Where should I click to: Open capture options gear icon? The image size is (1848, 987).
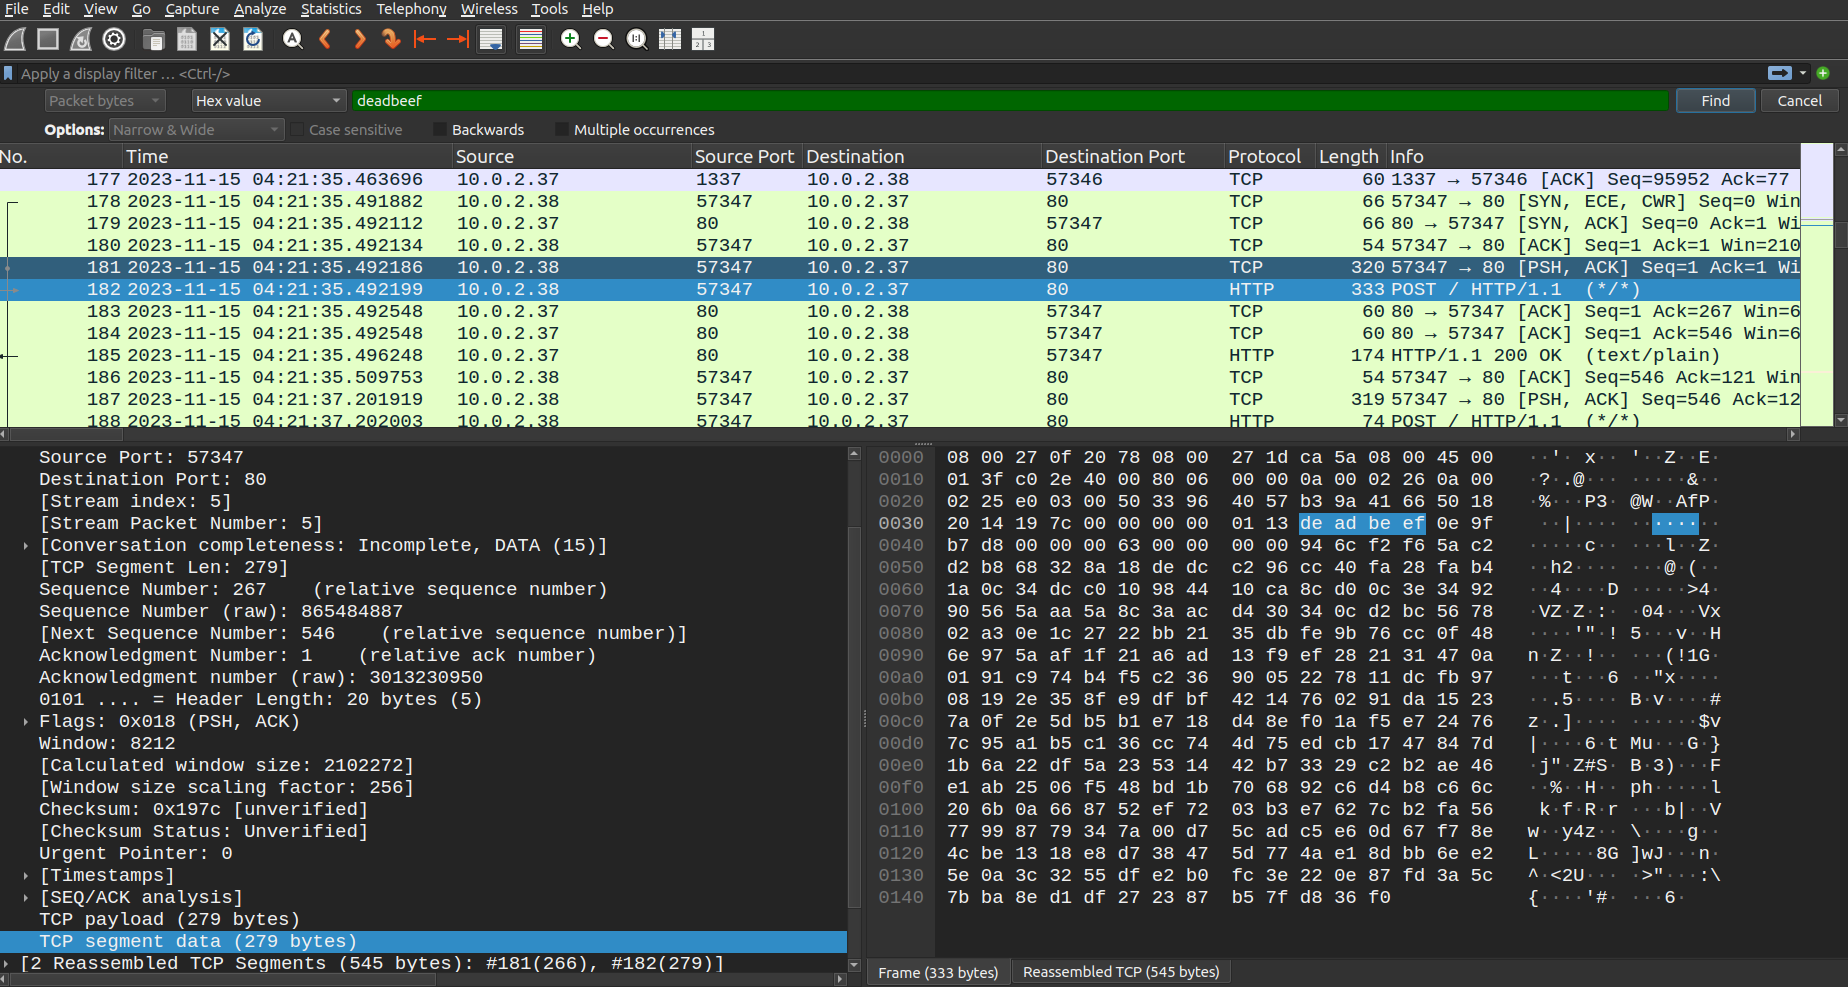(x=115, y=40)
